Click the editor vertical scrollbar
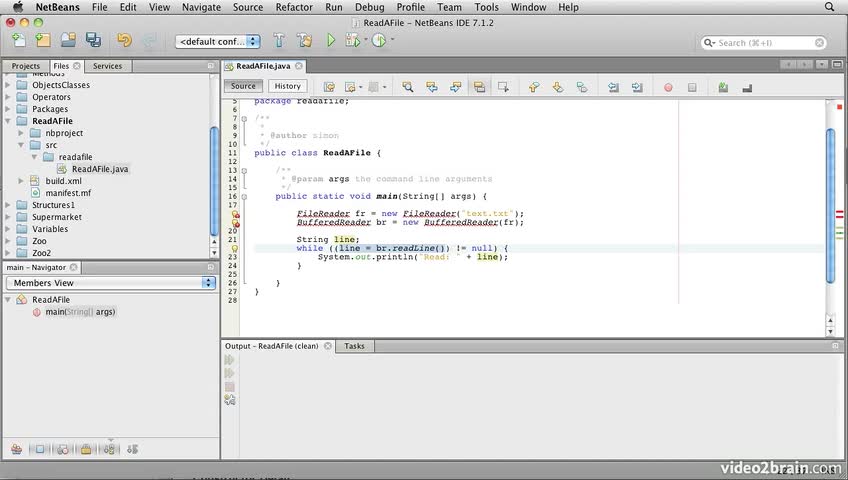848x480 pixels. point(830,200)
